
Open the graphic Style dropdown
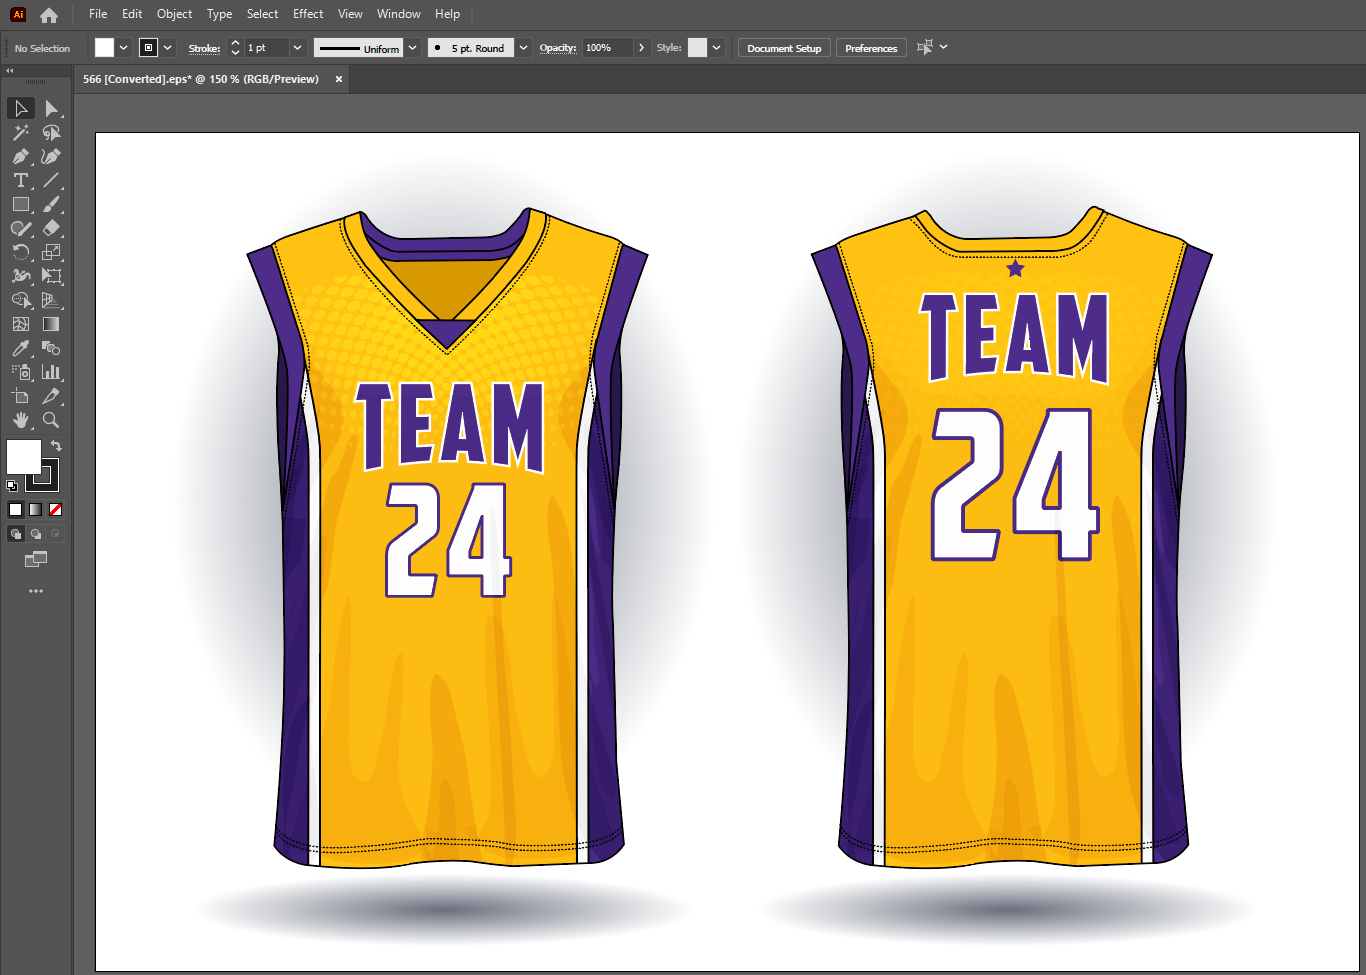[716, 48]
